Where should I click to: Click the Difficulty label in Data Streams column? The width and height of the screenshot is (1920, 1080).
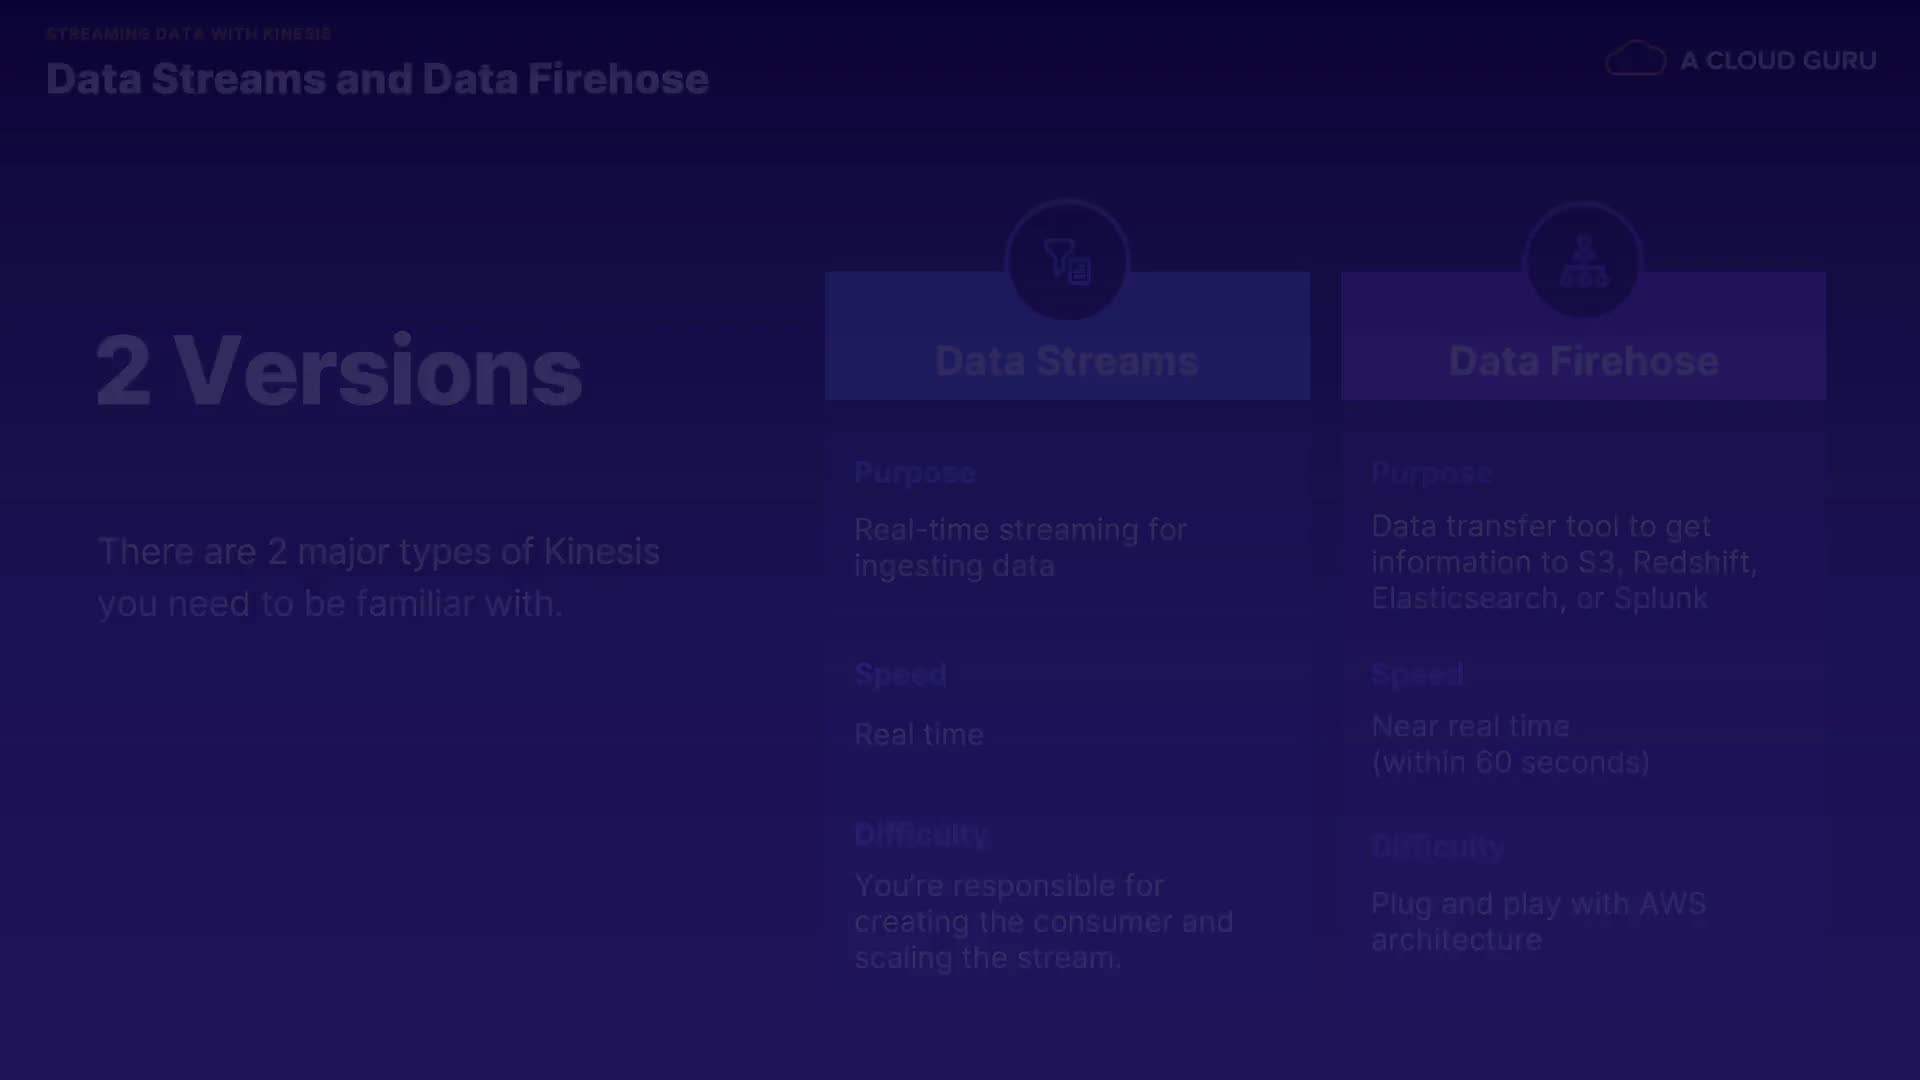pos(920,835)
